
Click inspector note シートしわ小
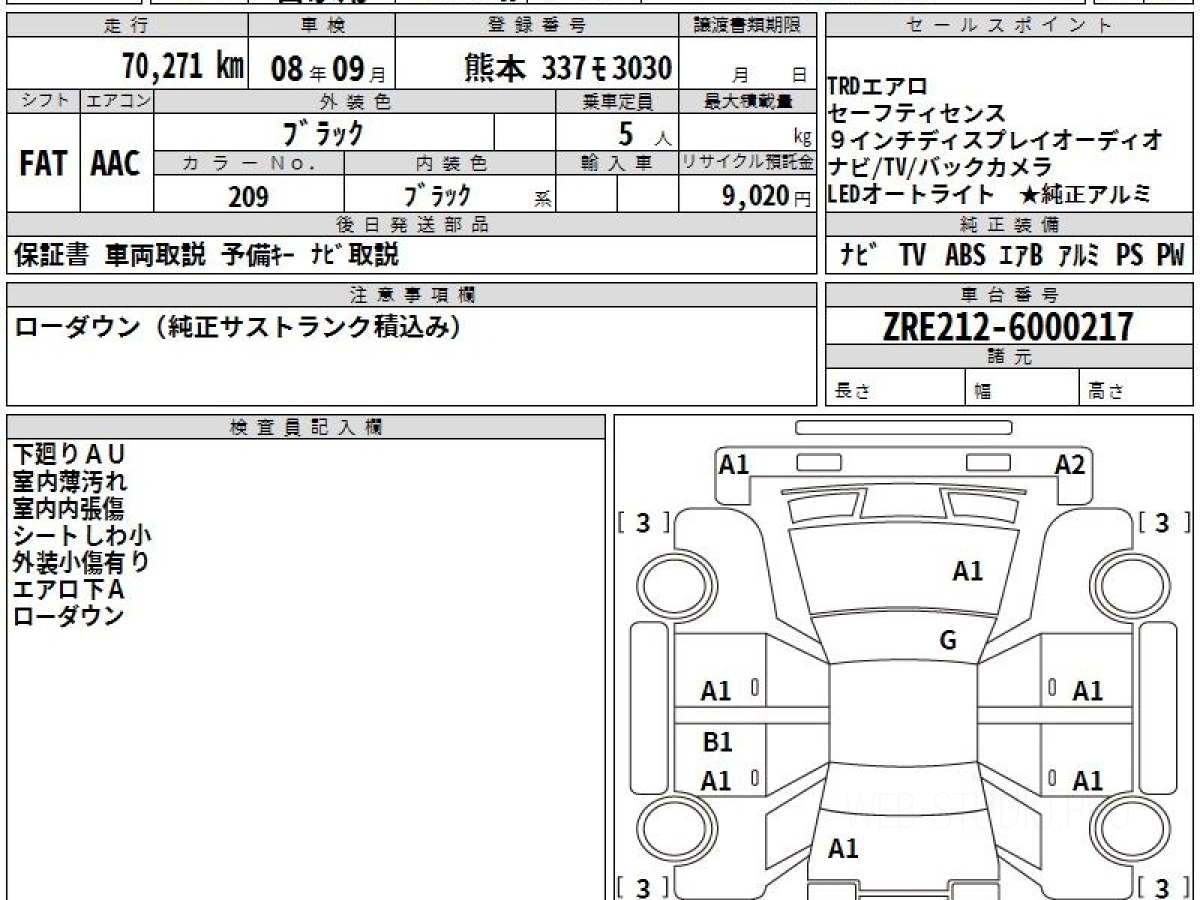click(x=82, y=535)
